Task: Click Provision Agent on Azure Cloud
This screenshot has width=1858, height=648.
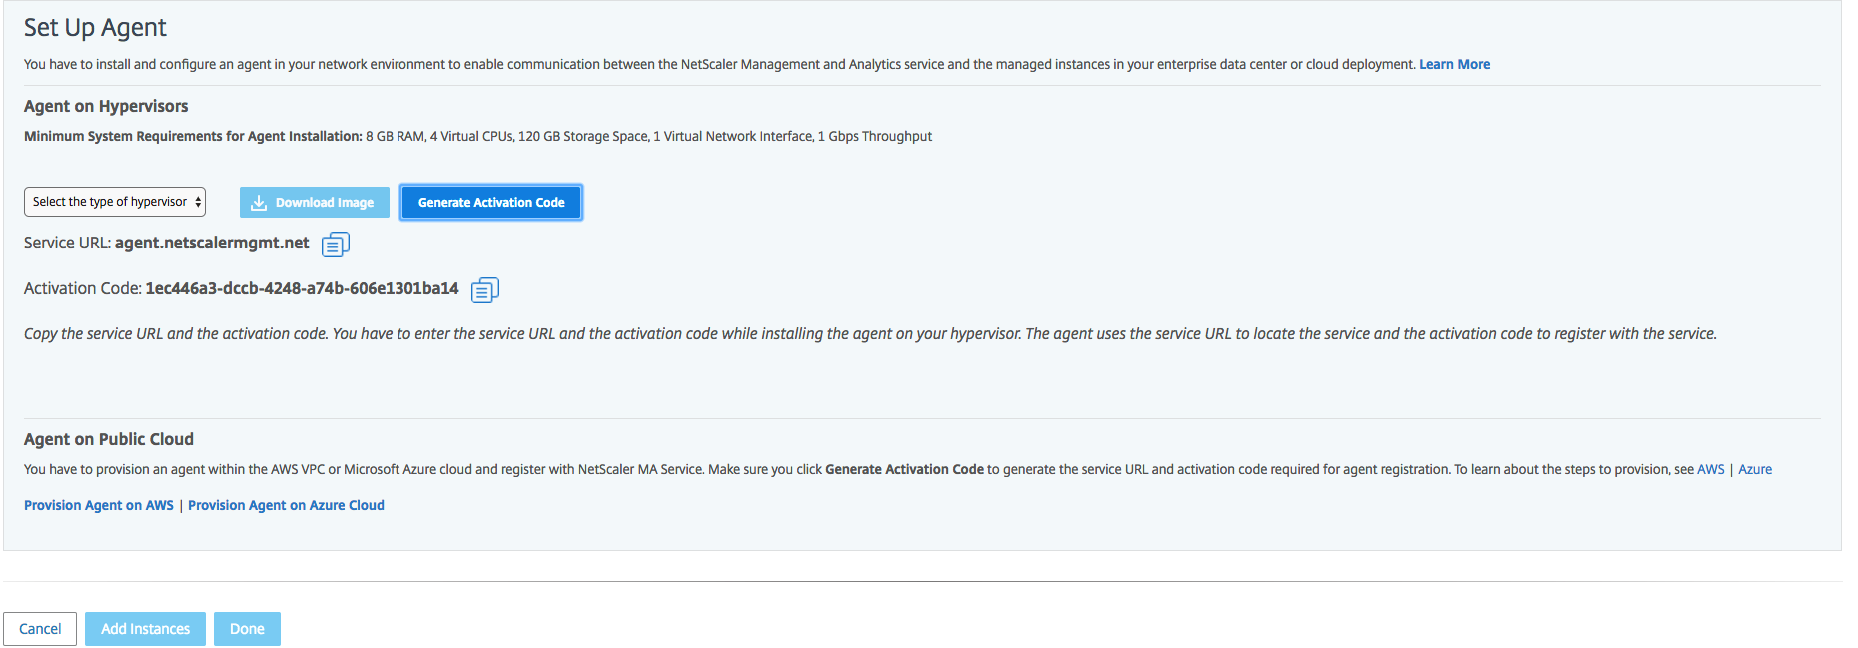Action: [286, 505]
